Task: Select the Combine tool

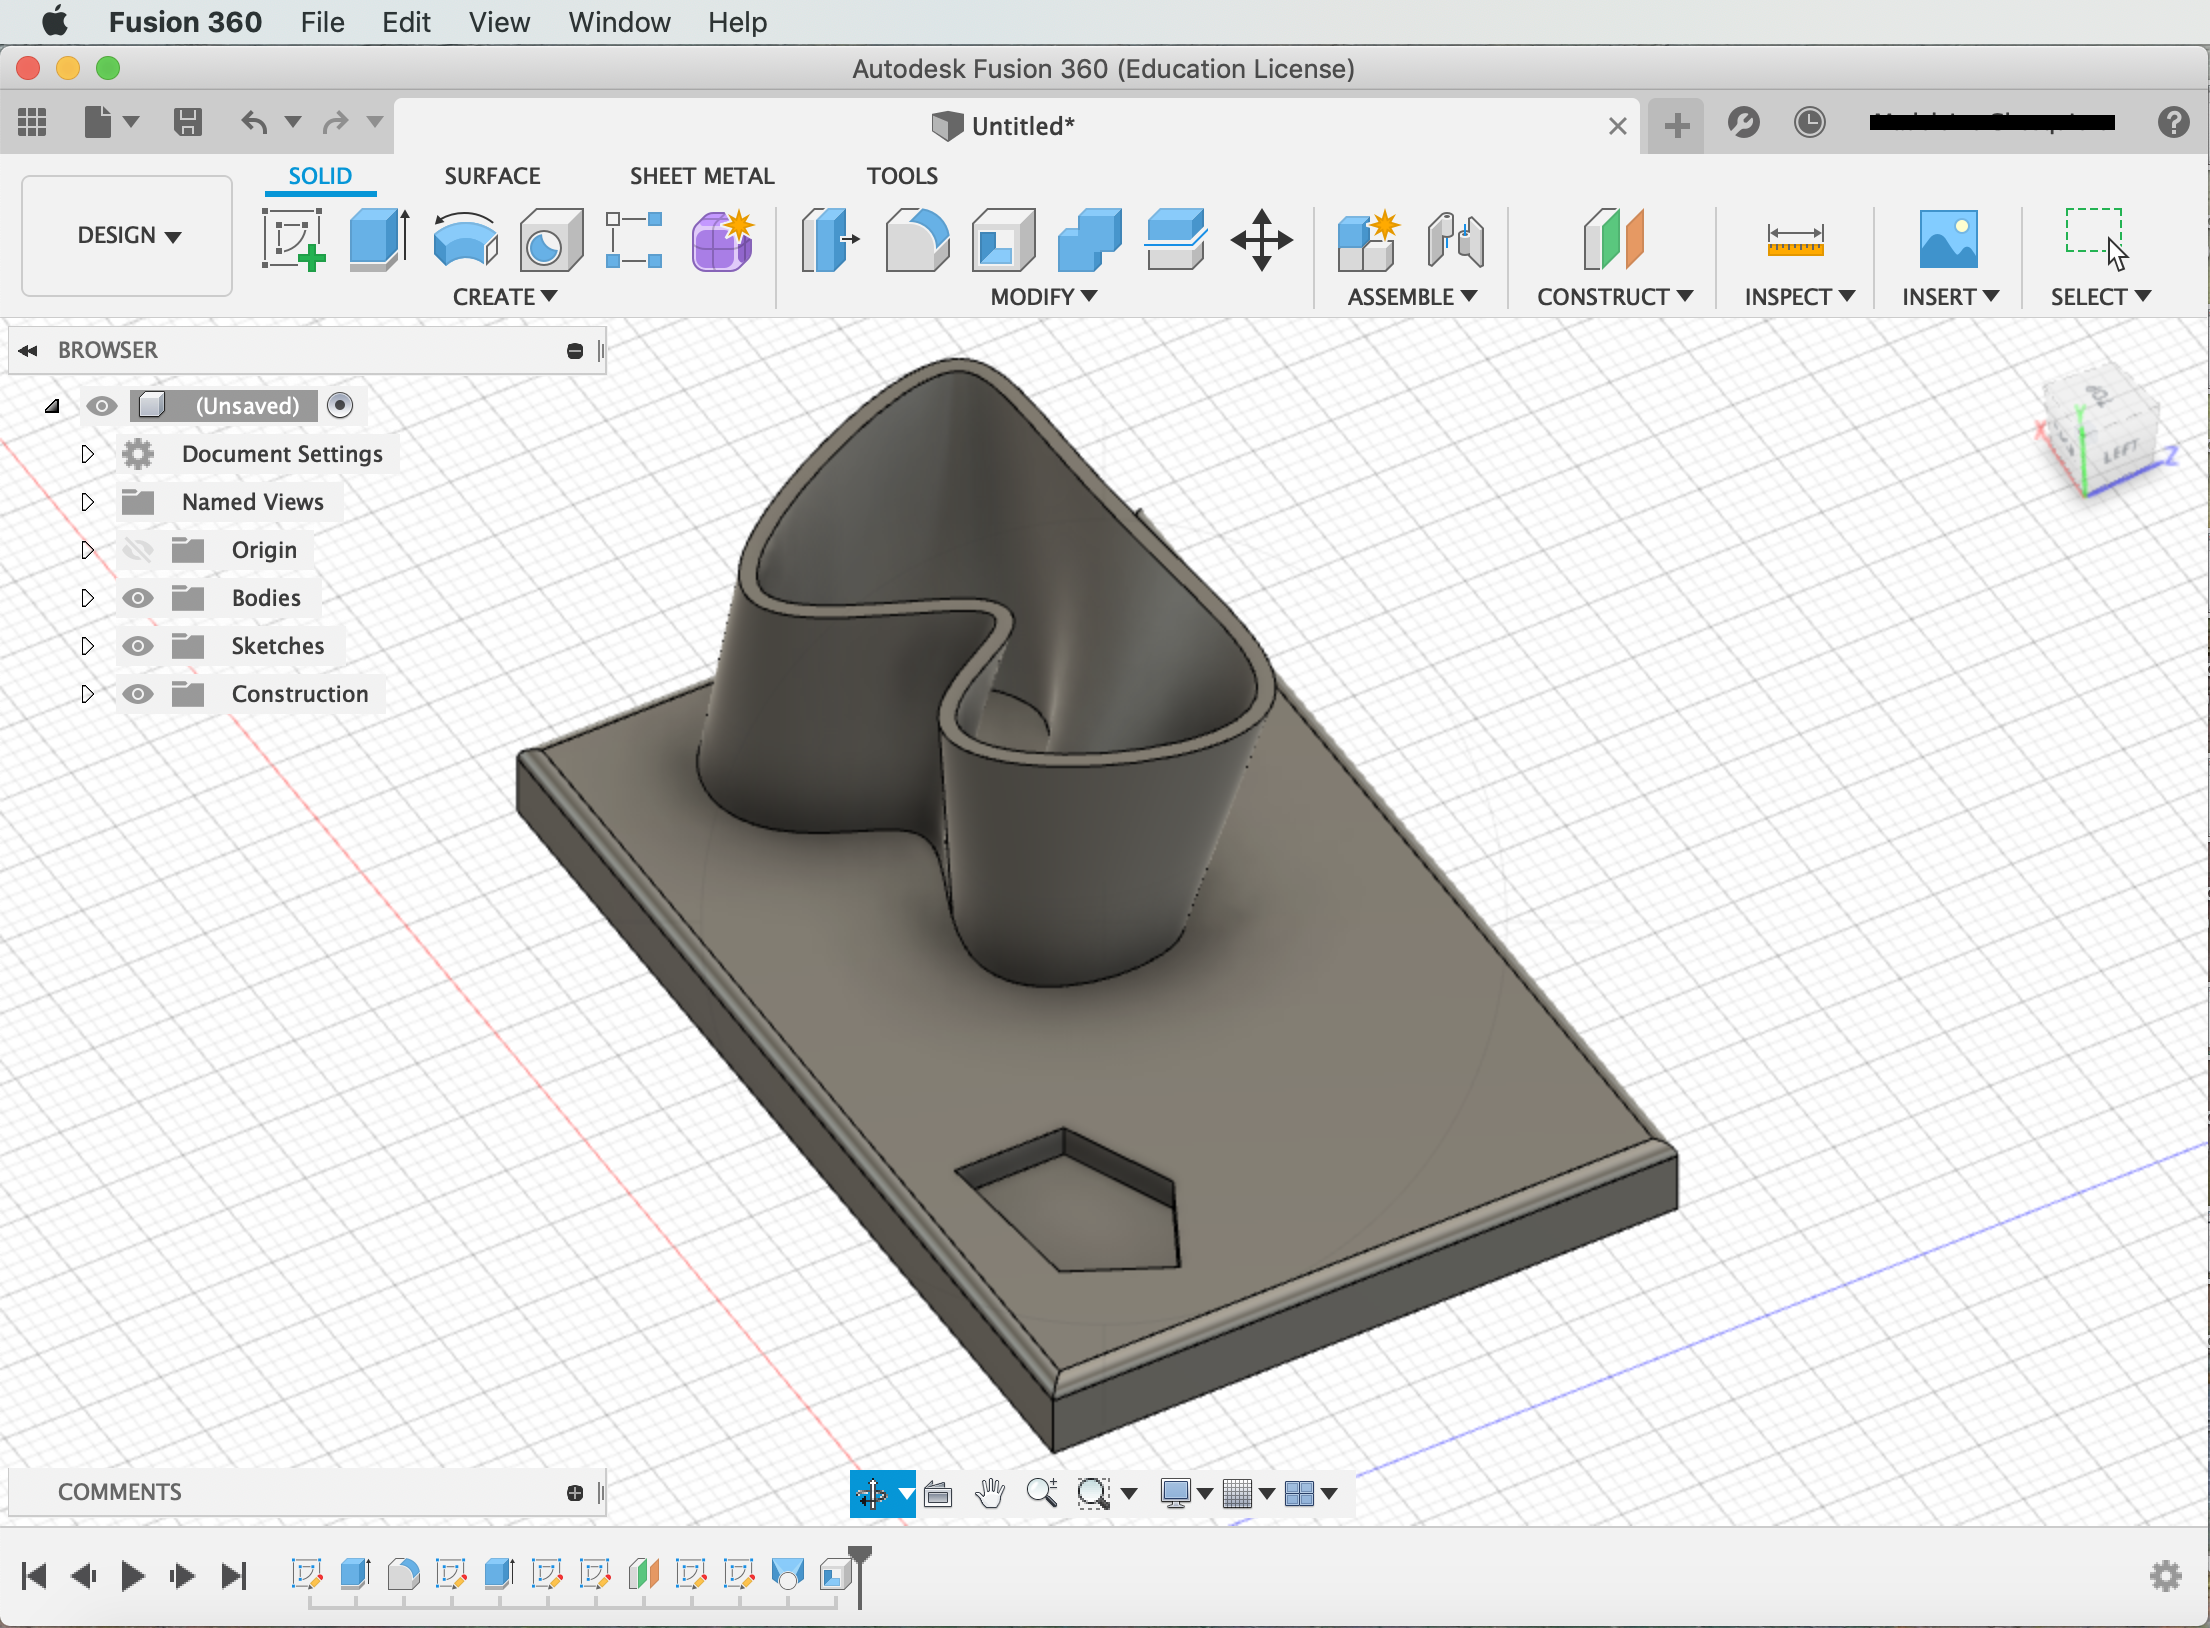Action: point(1089,239)
